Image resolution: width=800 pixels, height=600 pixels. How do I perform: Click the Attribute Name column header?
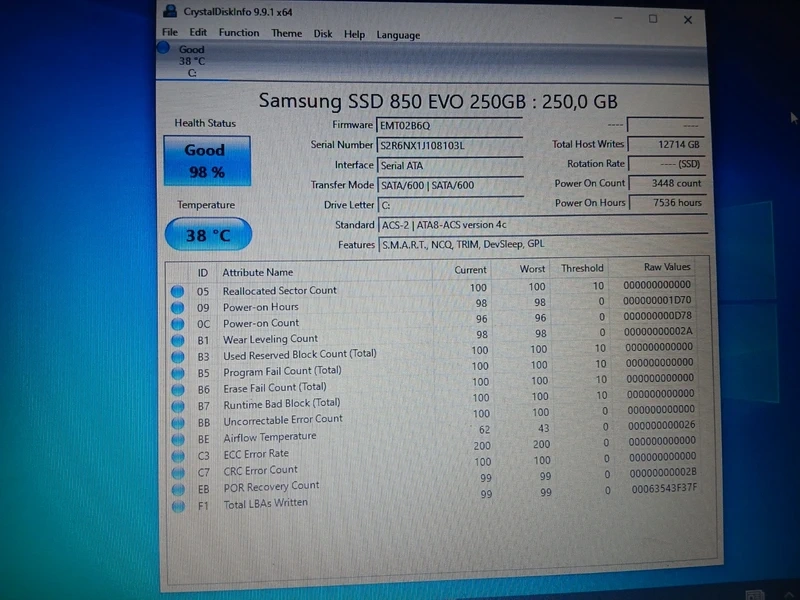tap(258, 272)
